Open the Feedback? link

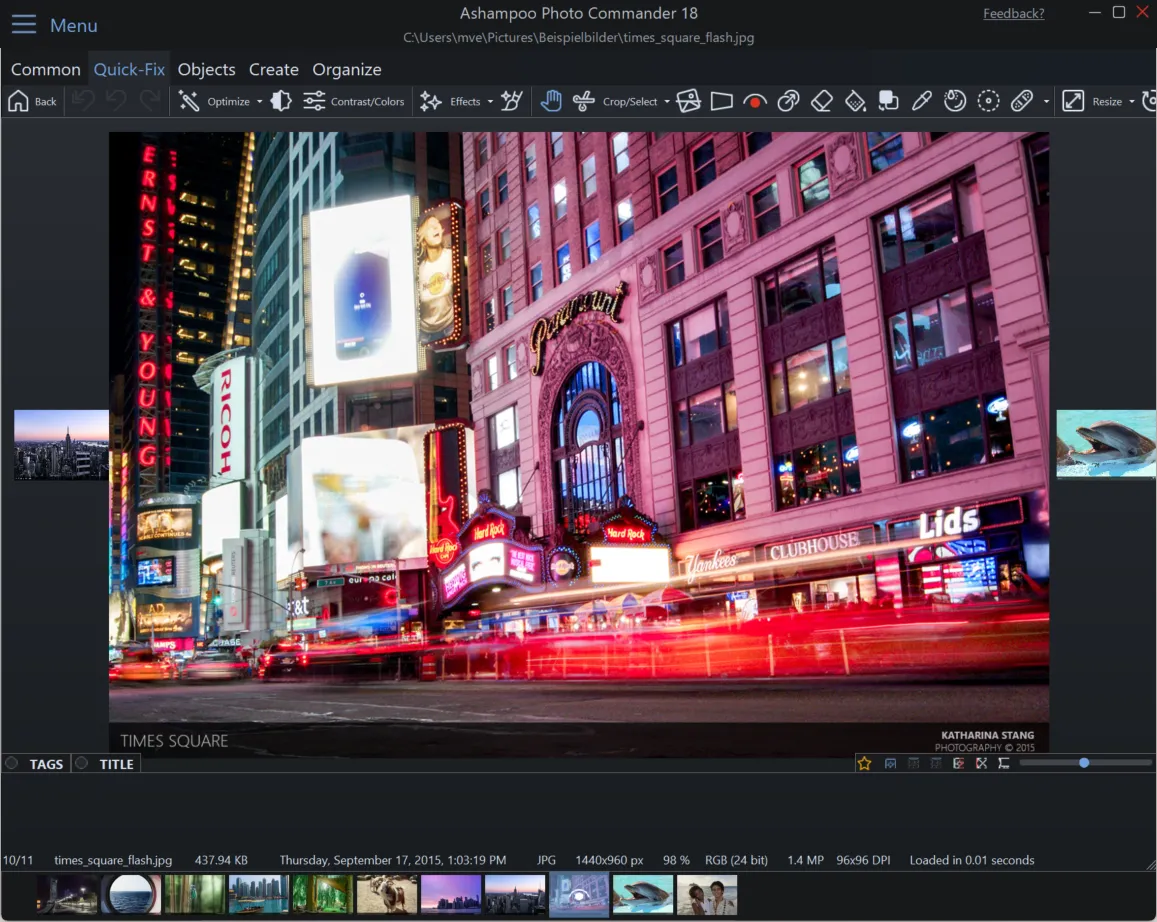(1013, 13)
